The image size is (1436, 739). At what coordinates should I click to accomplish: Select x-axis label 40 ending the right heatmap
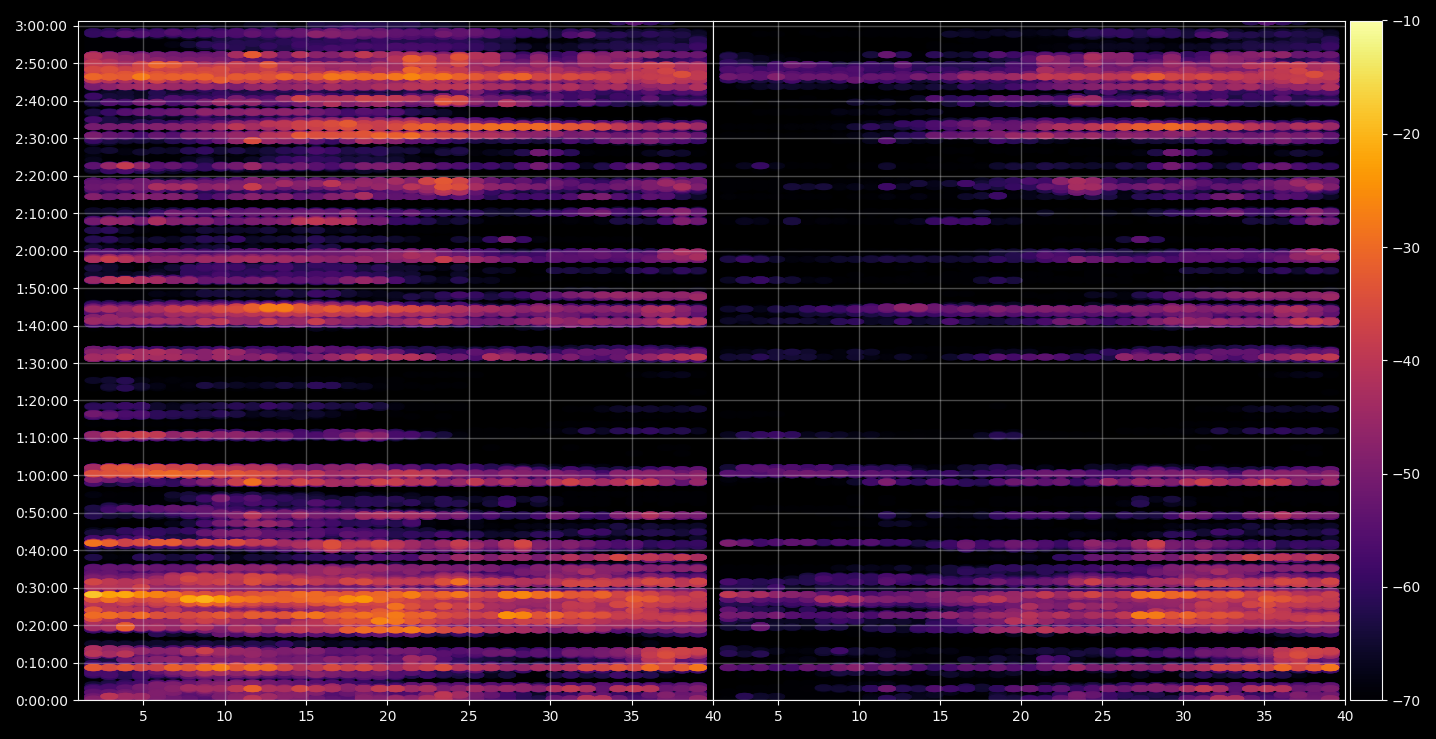coord(1345,717)
